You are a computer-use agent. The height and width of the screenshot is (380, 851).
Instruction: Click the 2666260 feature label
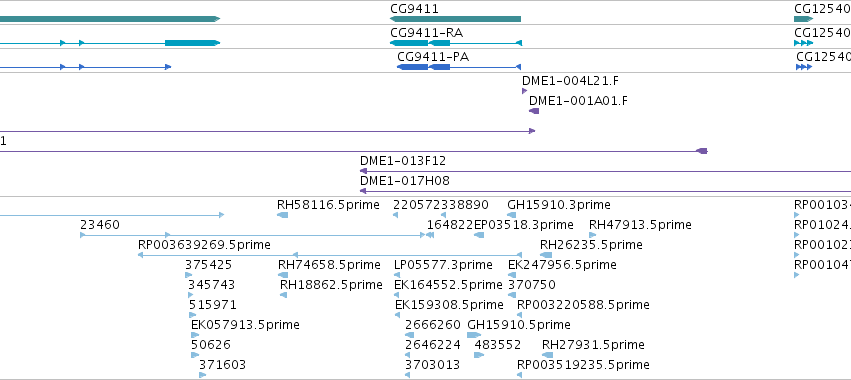[x=433, y=325]
